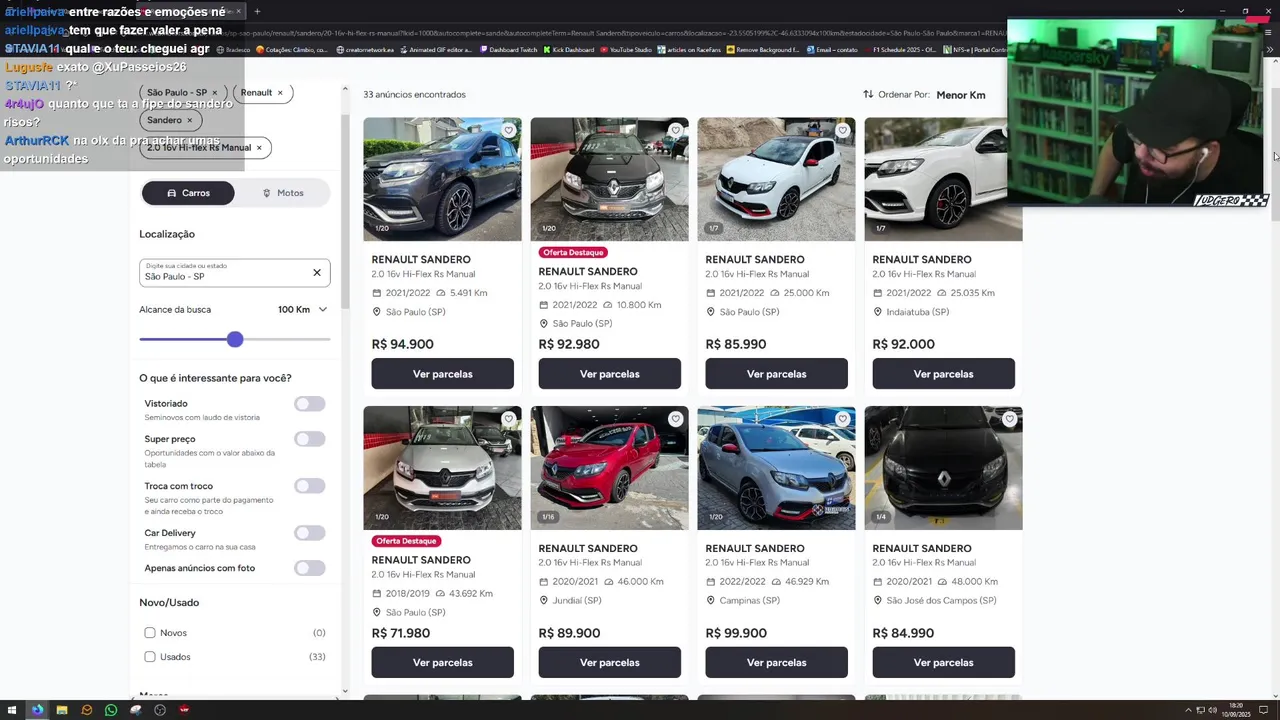Click the São Paulo - SP location input
This screenshot has width=1280, height=720.
point(234,273)
